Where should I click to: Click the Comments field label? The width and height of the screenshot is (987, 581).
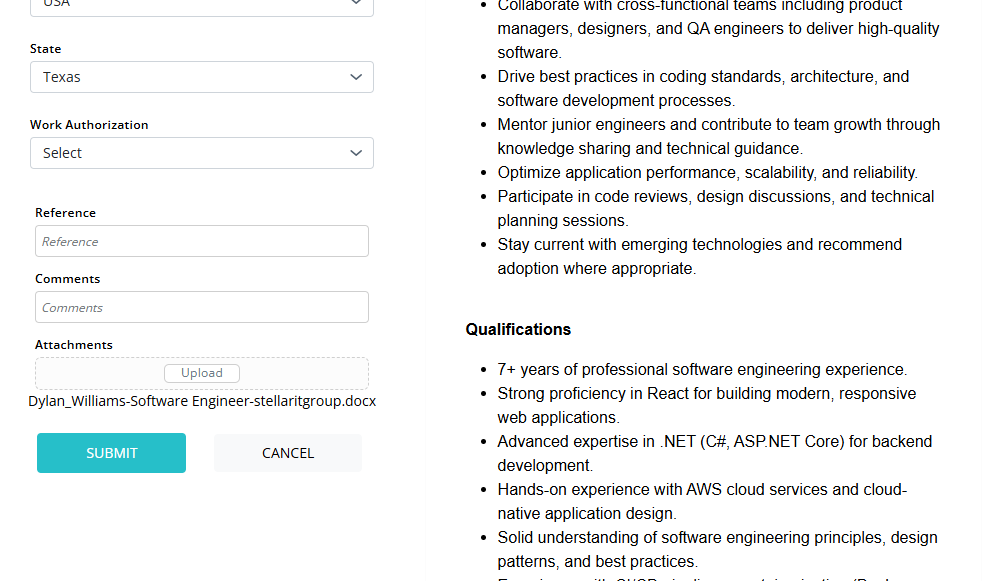tap(67, 279)
